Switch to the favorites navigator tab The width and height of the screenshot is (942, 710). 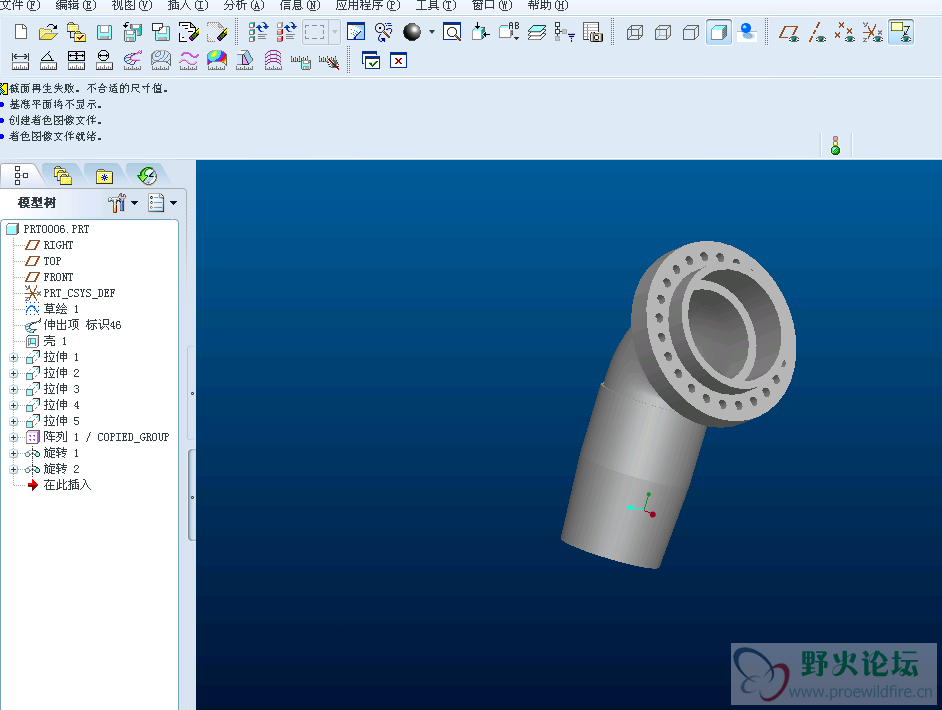click(105, 175)
